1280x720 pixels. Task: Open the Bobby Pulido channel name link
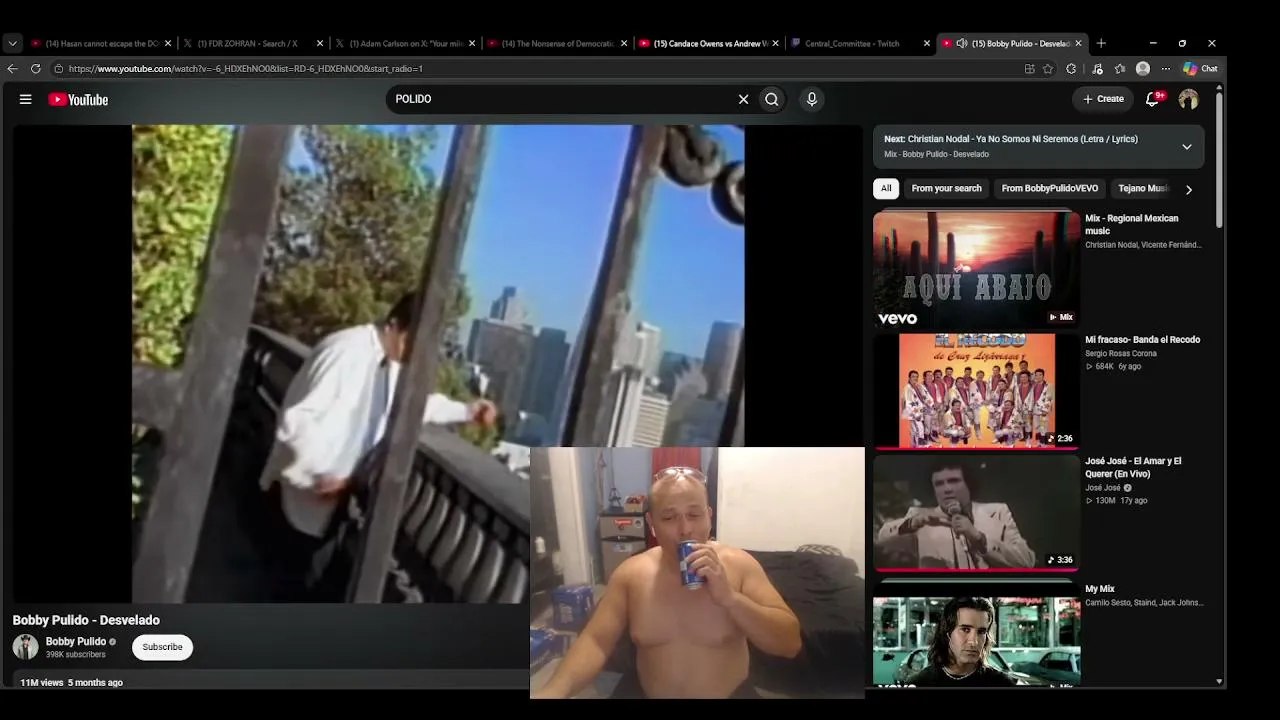click(x=76, y=641)
